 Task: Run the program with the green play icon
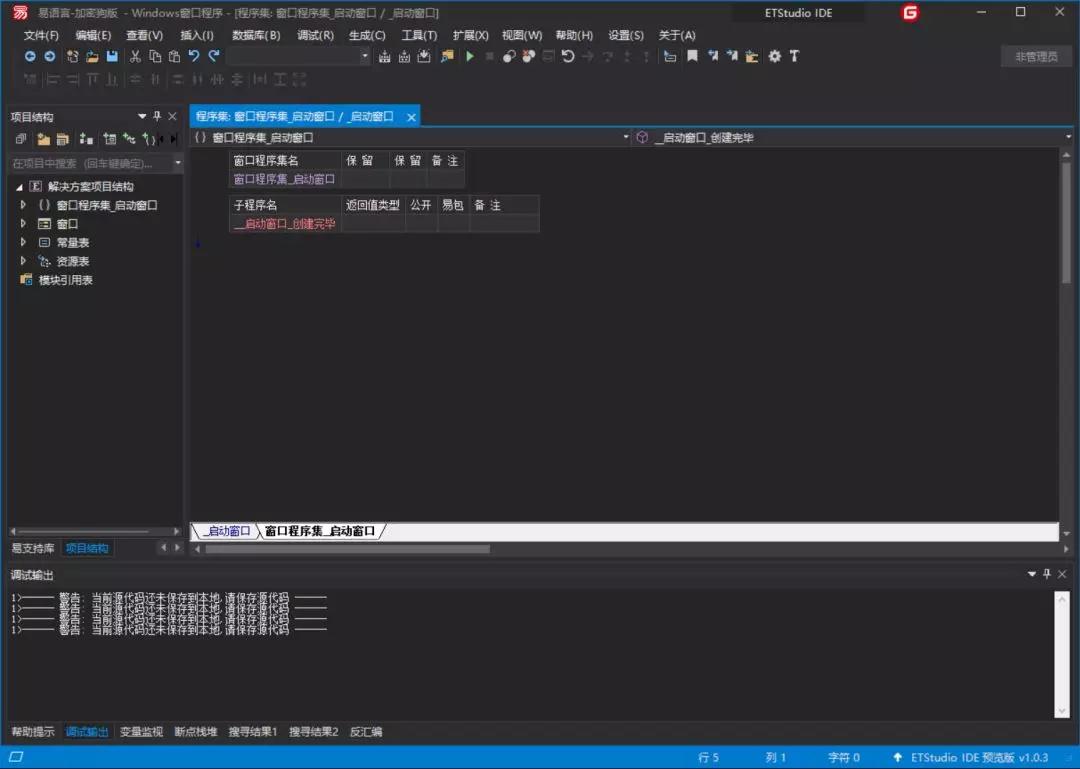(470, 56)
